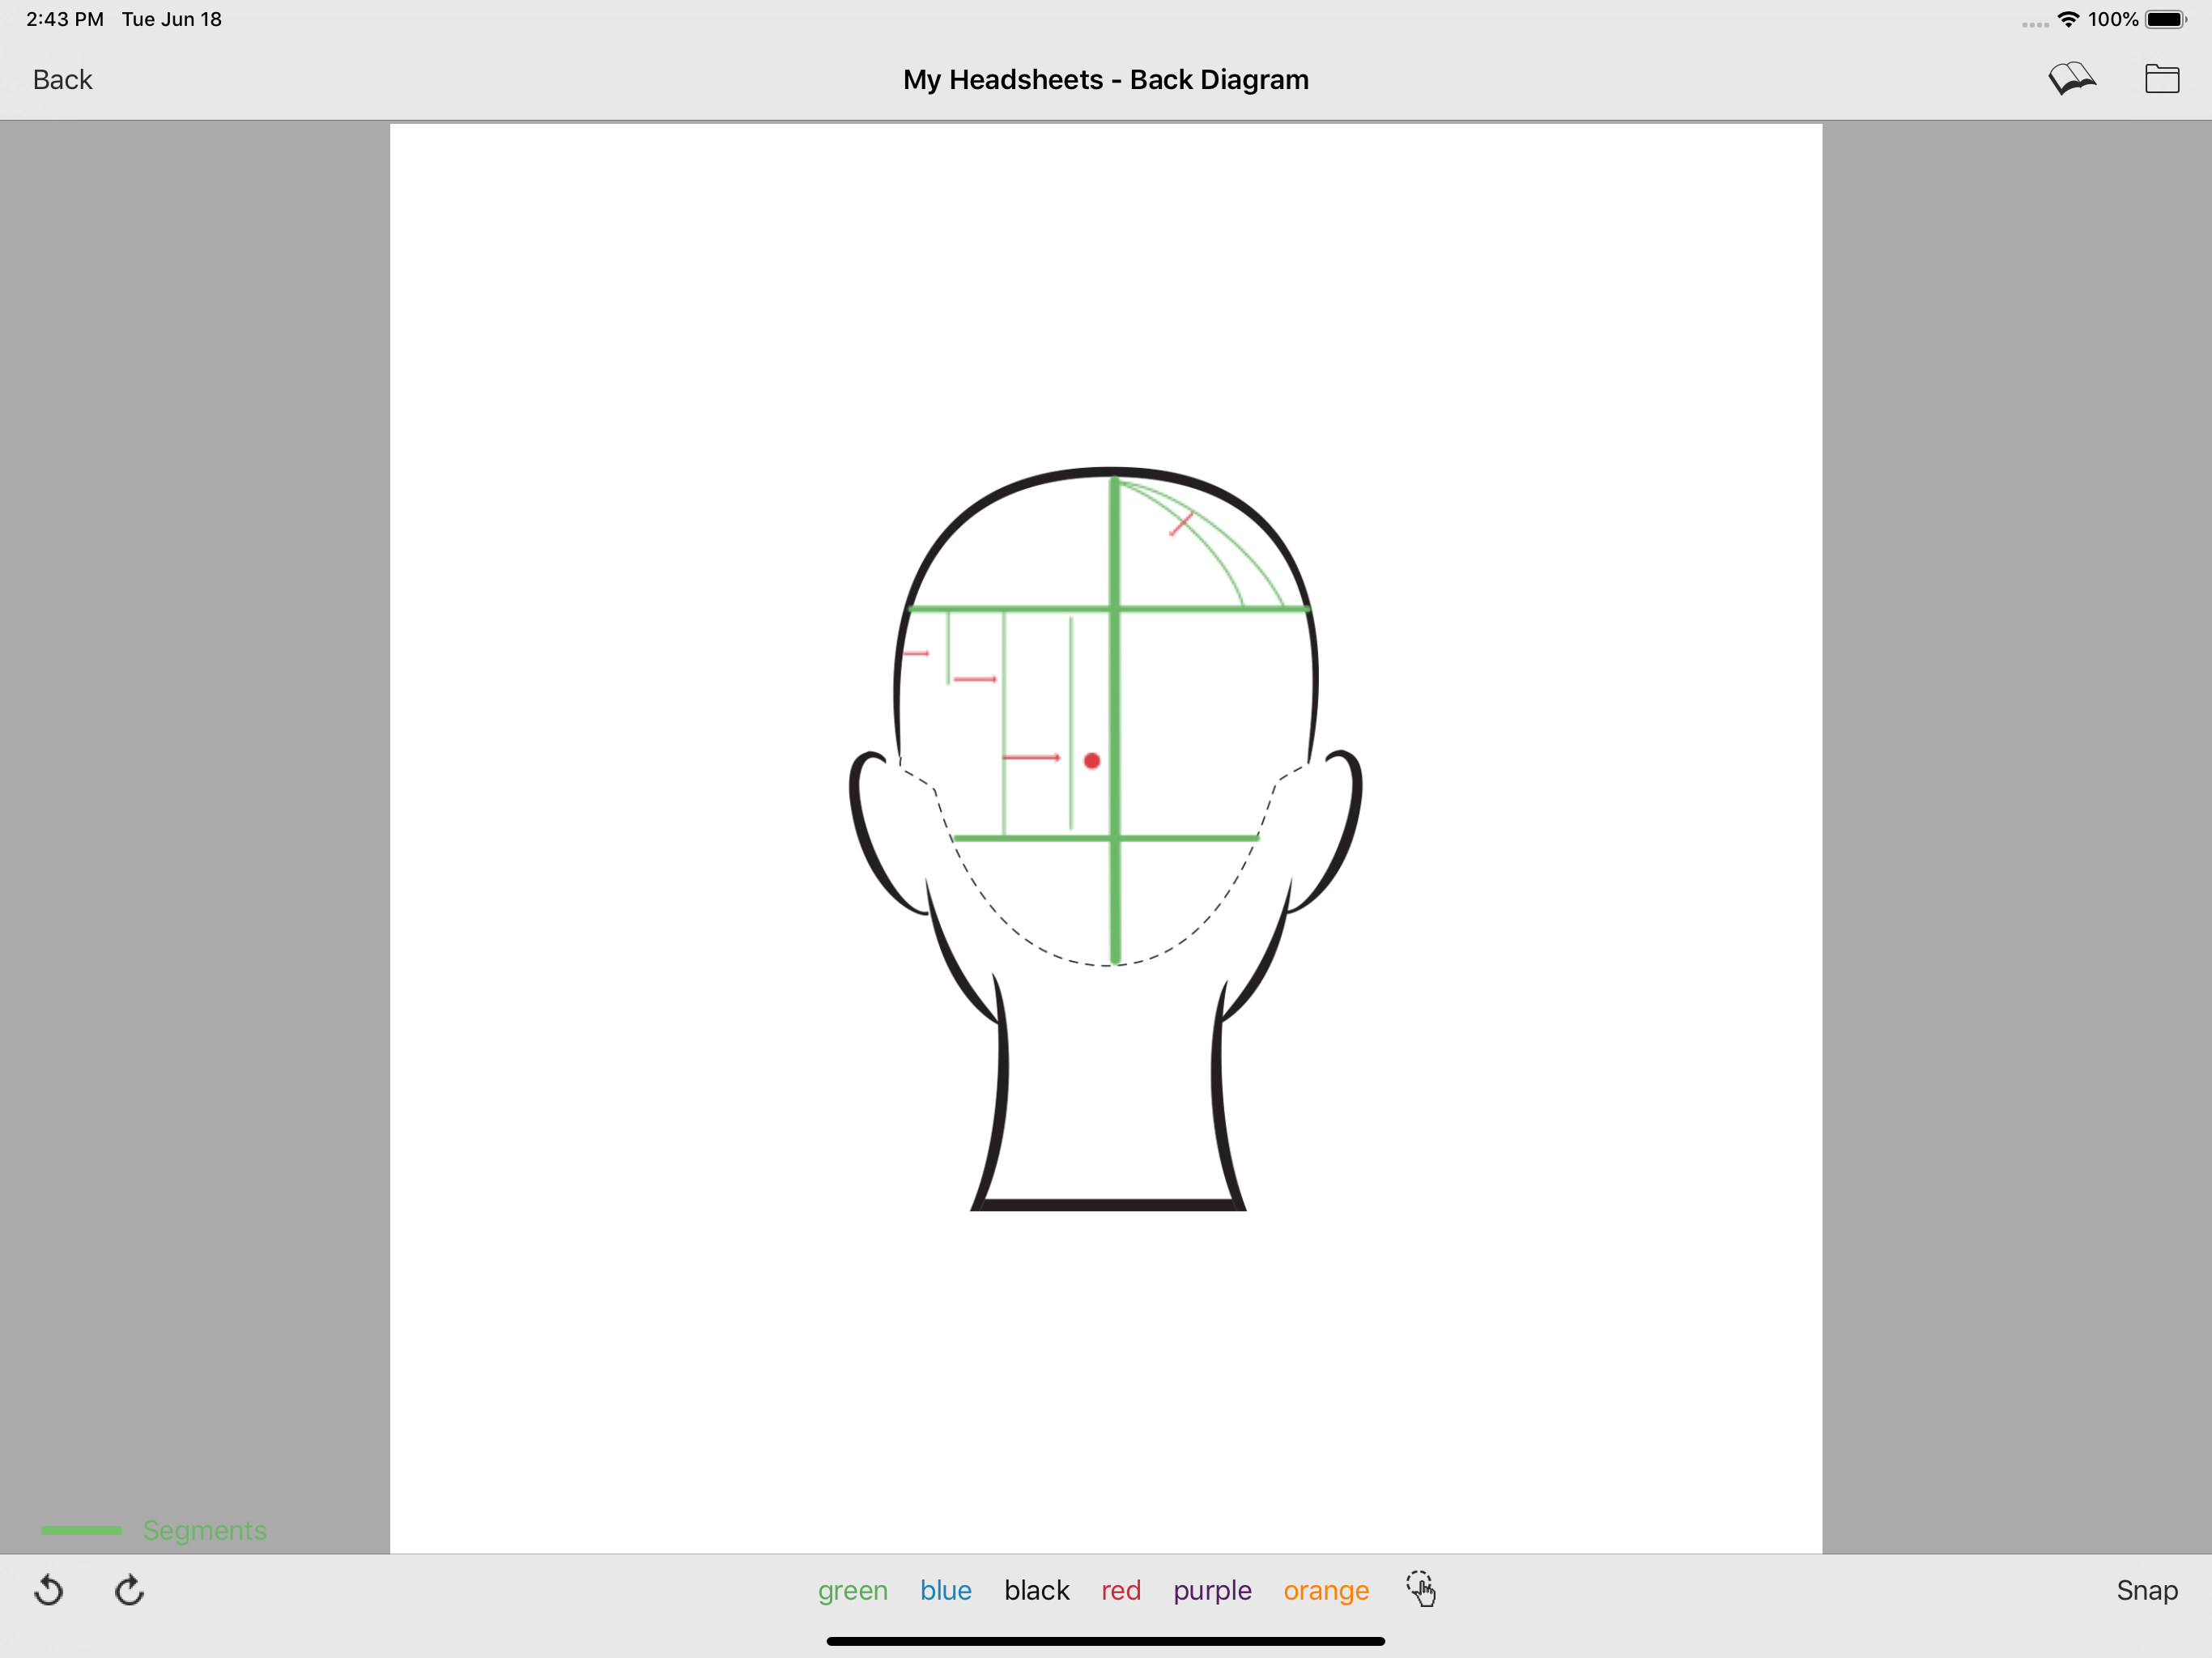The image size is (2212, 1658).
Task: Tap the 2:43 PM clock in status bar
Action: 65,20
